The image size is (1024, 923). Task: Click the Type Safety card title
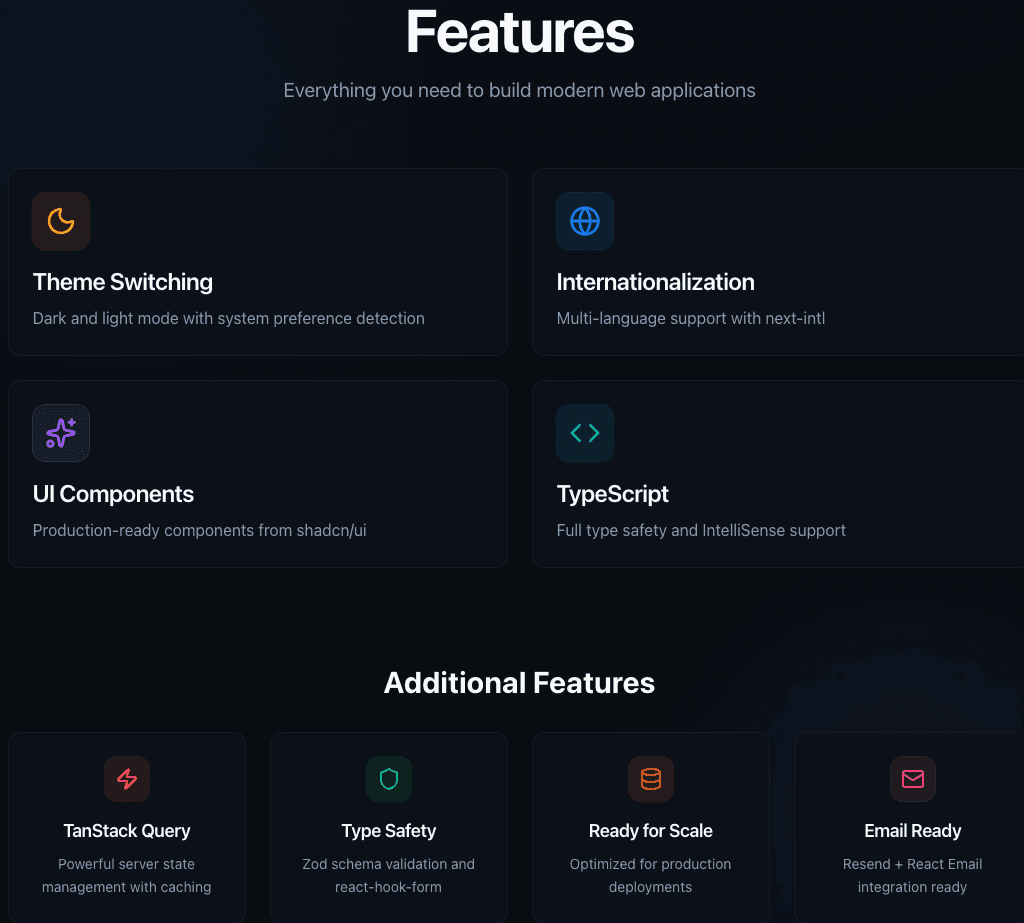389,831
